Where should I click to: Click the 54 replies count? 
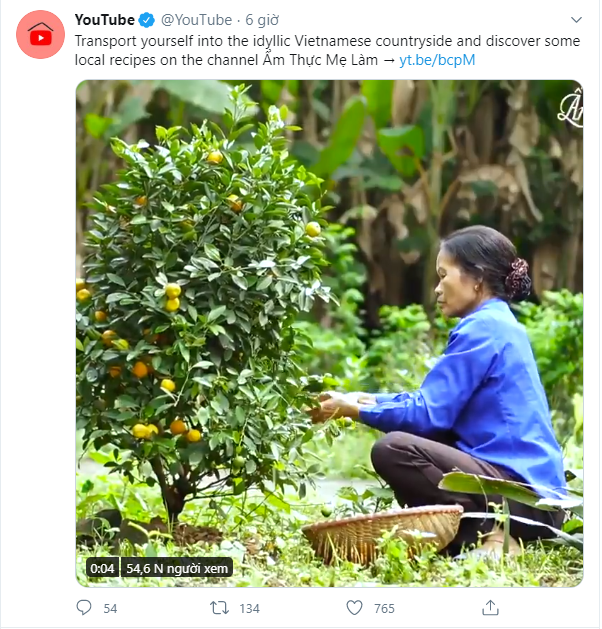tap(110, 609)
